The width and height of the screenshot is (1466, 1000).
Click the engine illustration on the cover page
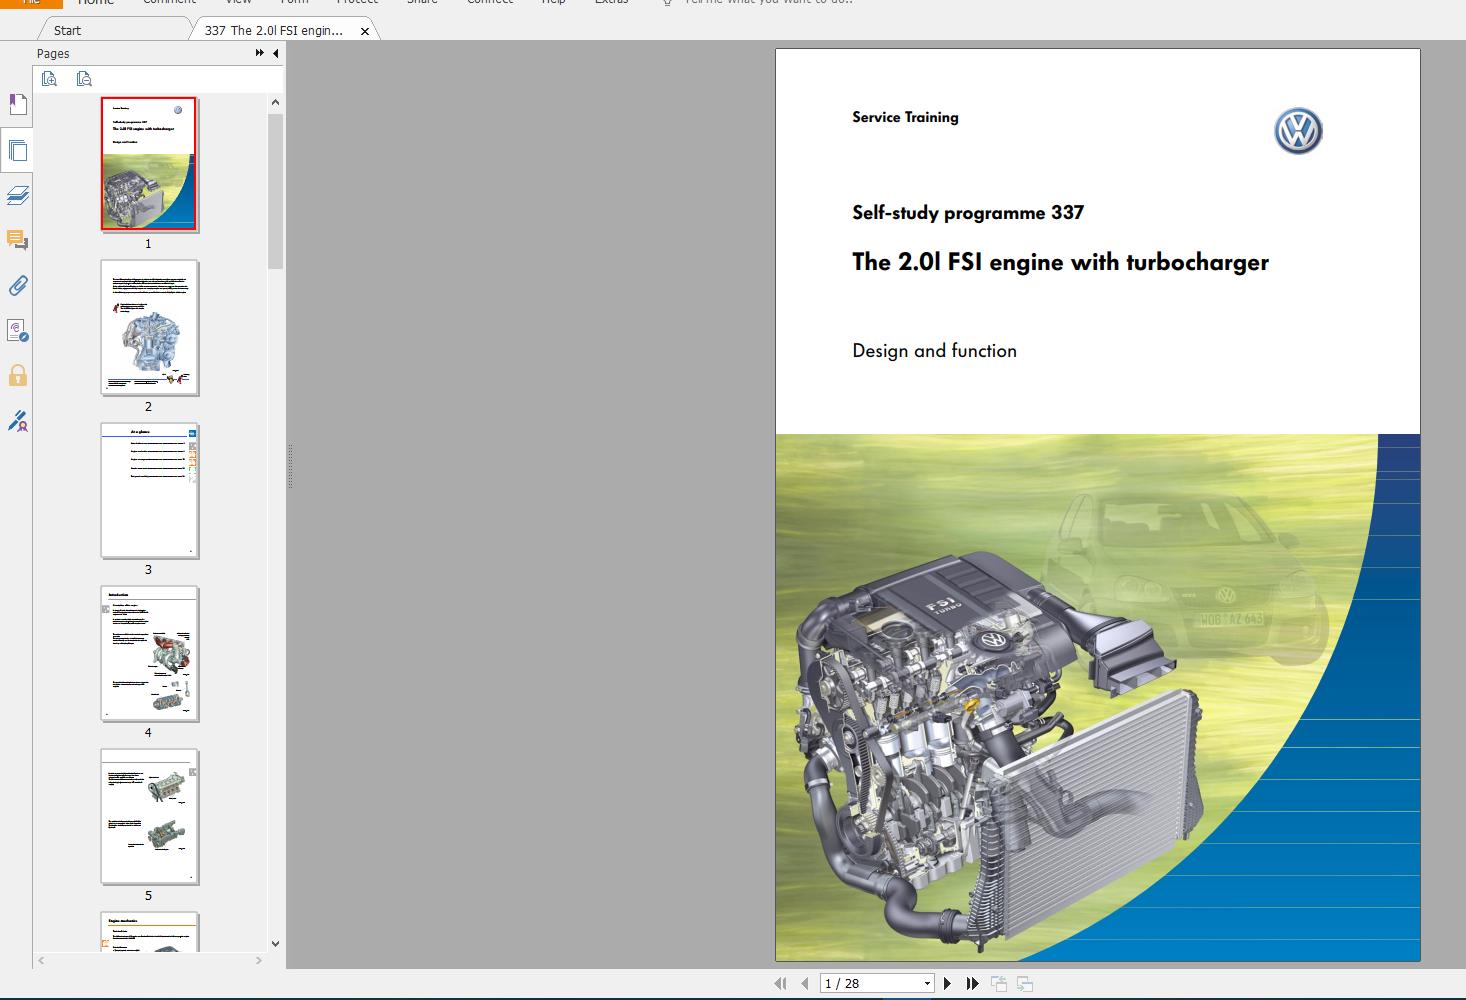1000,750
